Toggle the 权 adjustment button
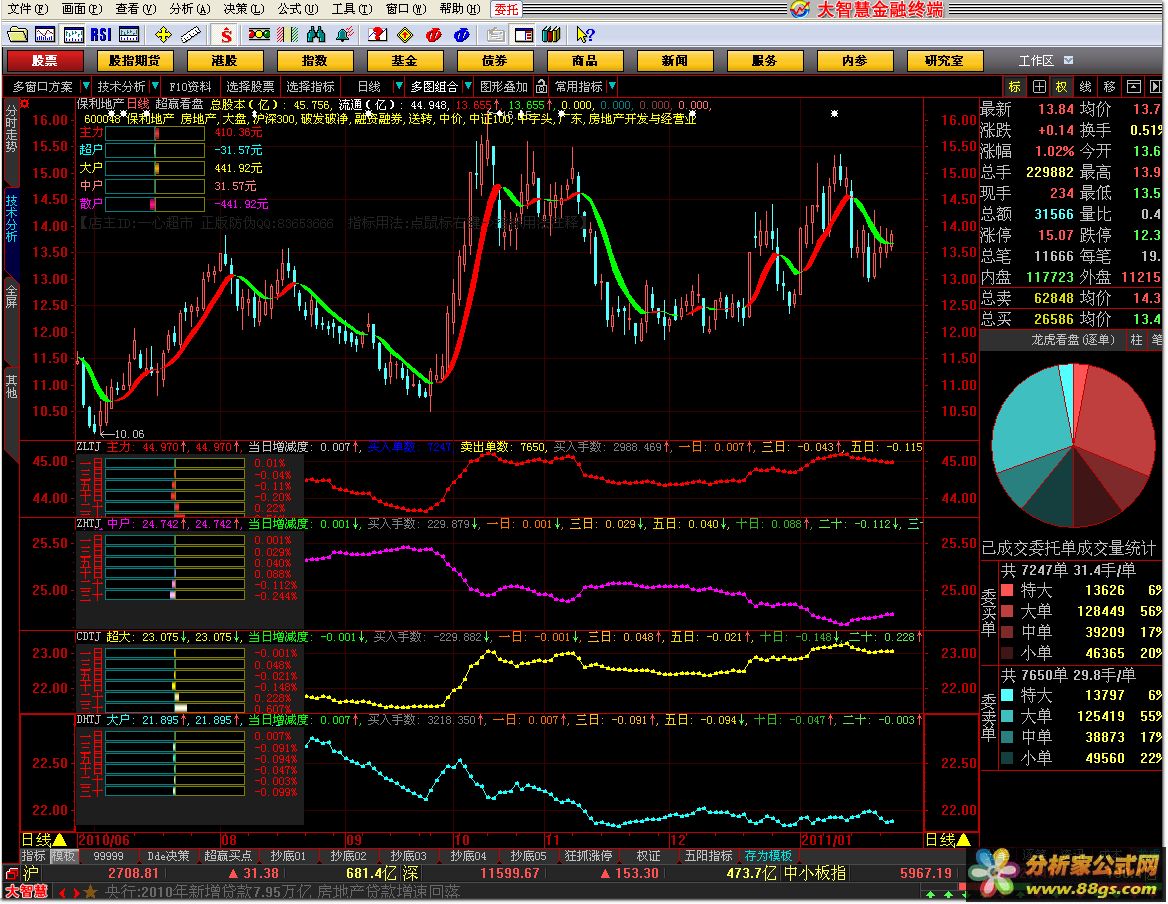 [1061, 86]
